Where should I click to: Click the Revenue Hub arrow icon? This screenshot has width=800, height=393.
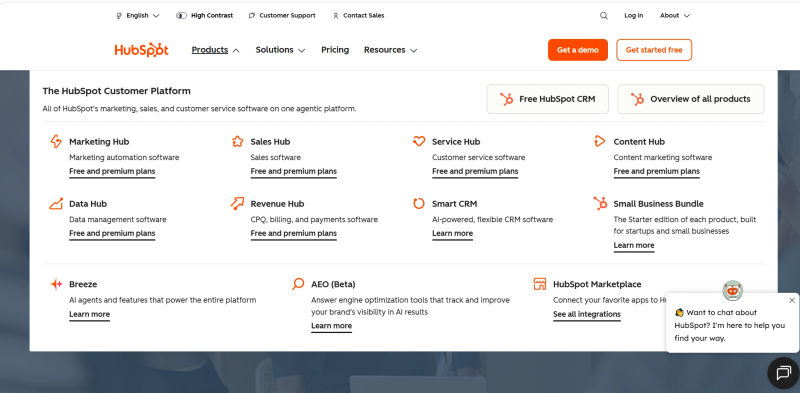[x=237, y=204]
